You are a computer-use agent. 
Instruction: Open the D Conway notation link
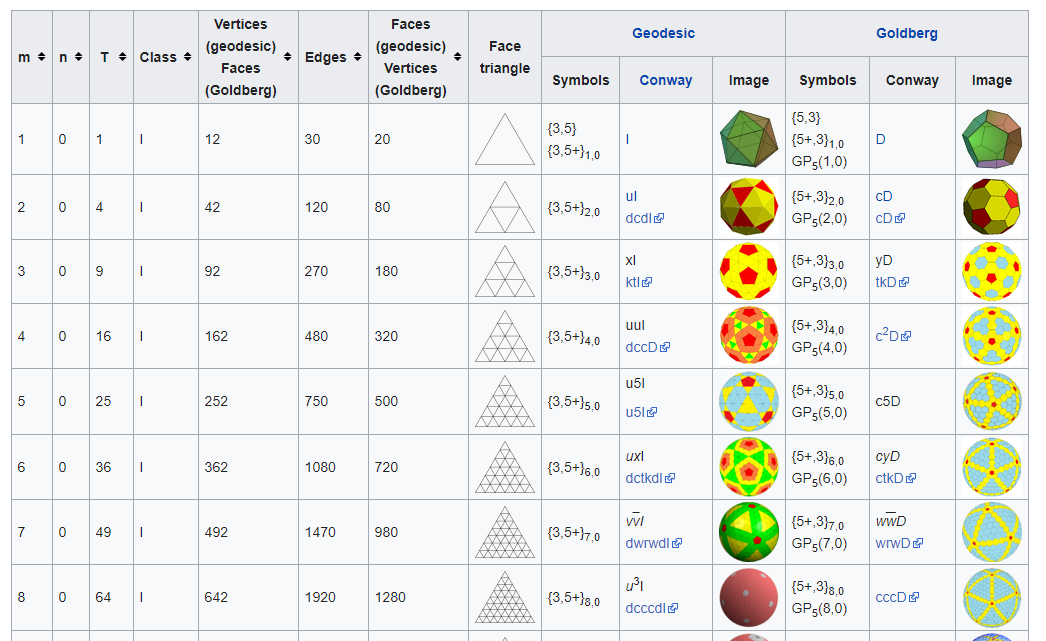[881, 140]
